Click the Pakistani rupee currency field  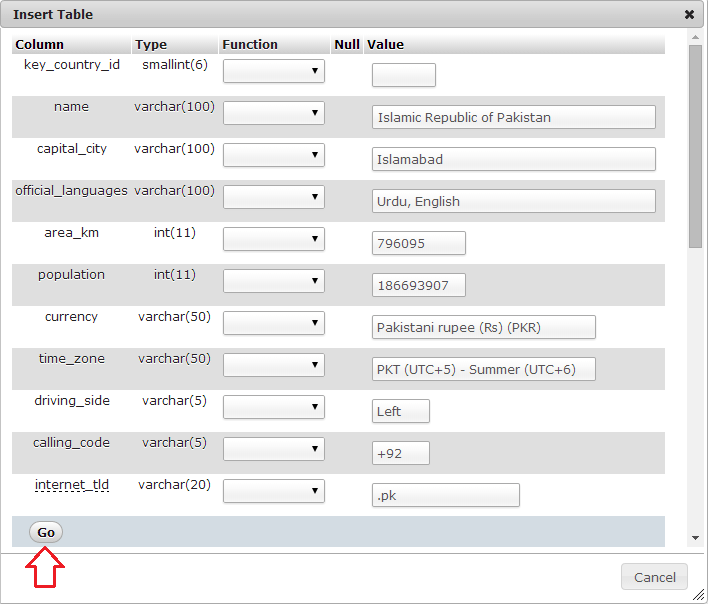(x=483, y=327)
